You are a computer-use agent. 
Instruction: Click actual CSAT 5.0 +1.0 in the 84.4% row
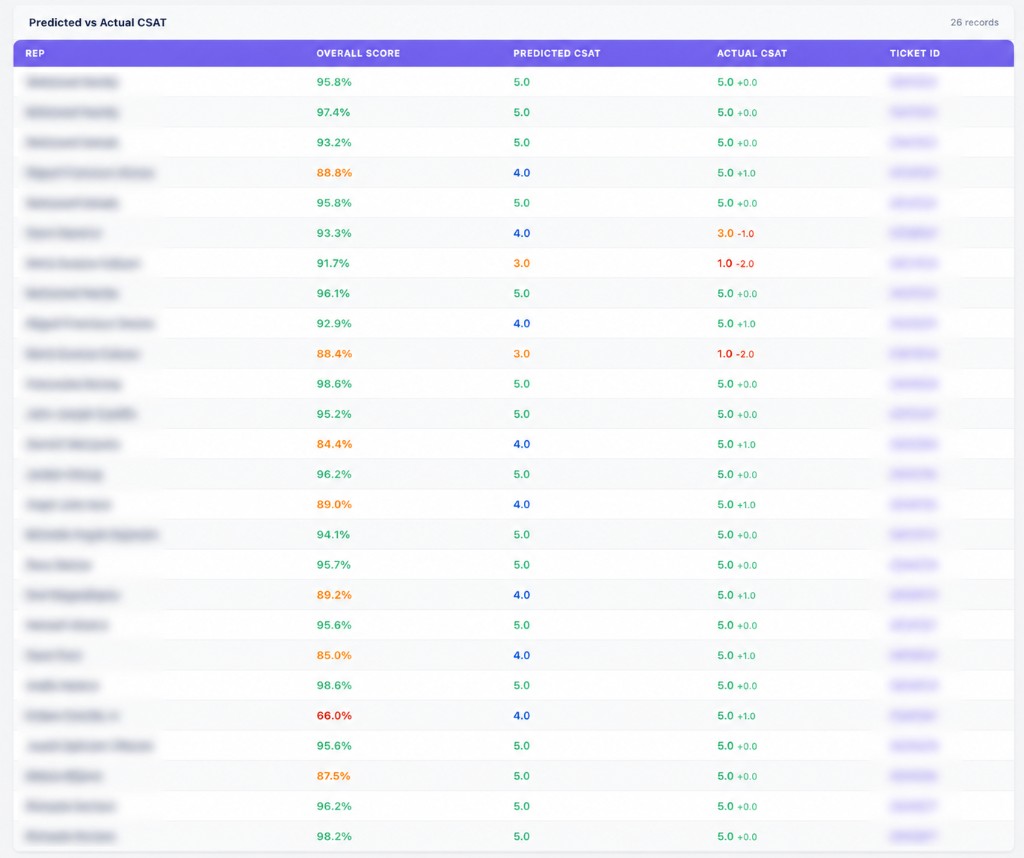pyautogui.click(x=736, y=444)
